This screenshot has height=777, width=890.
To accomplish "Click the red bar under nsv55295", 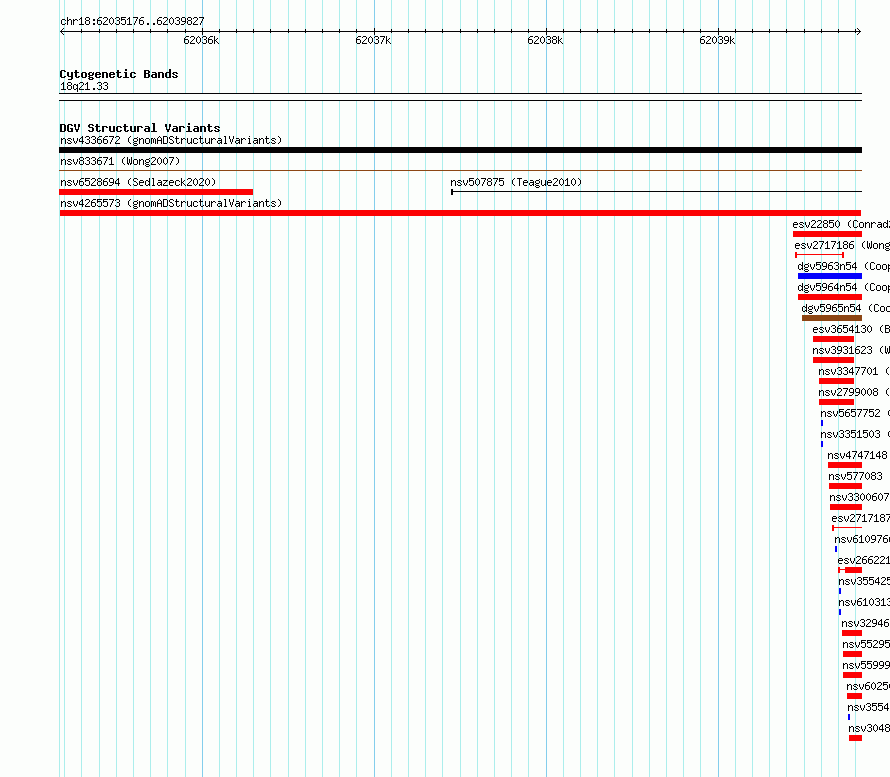I will [x=852, y=654].
